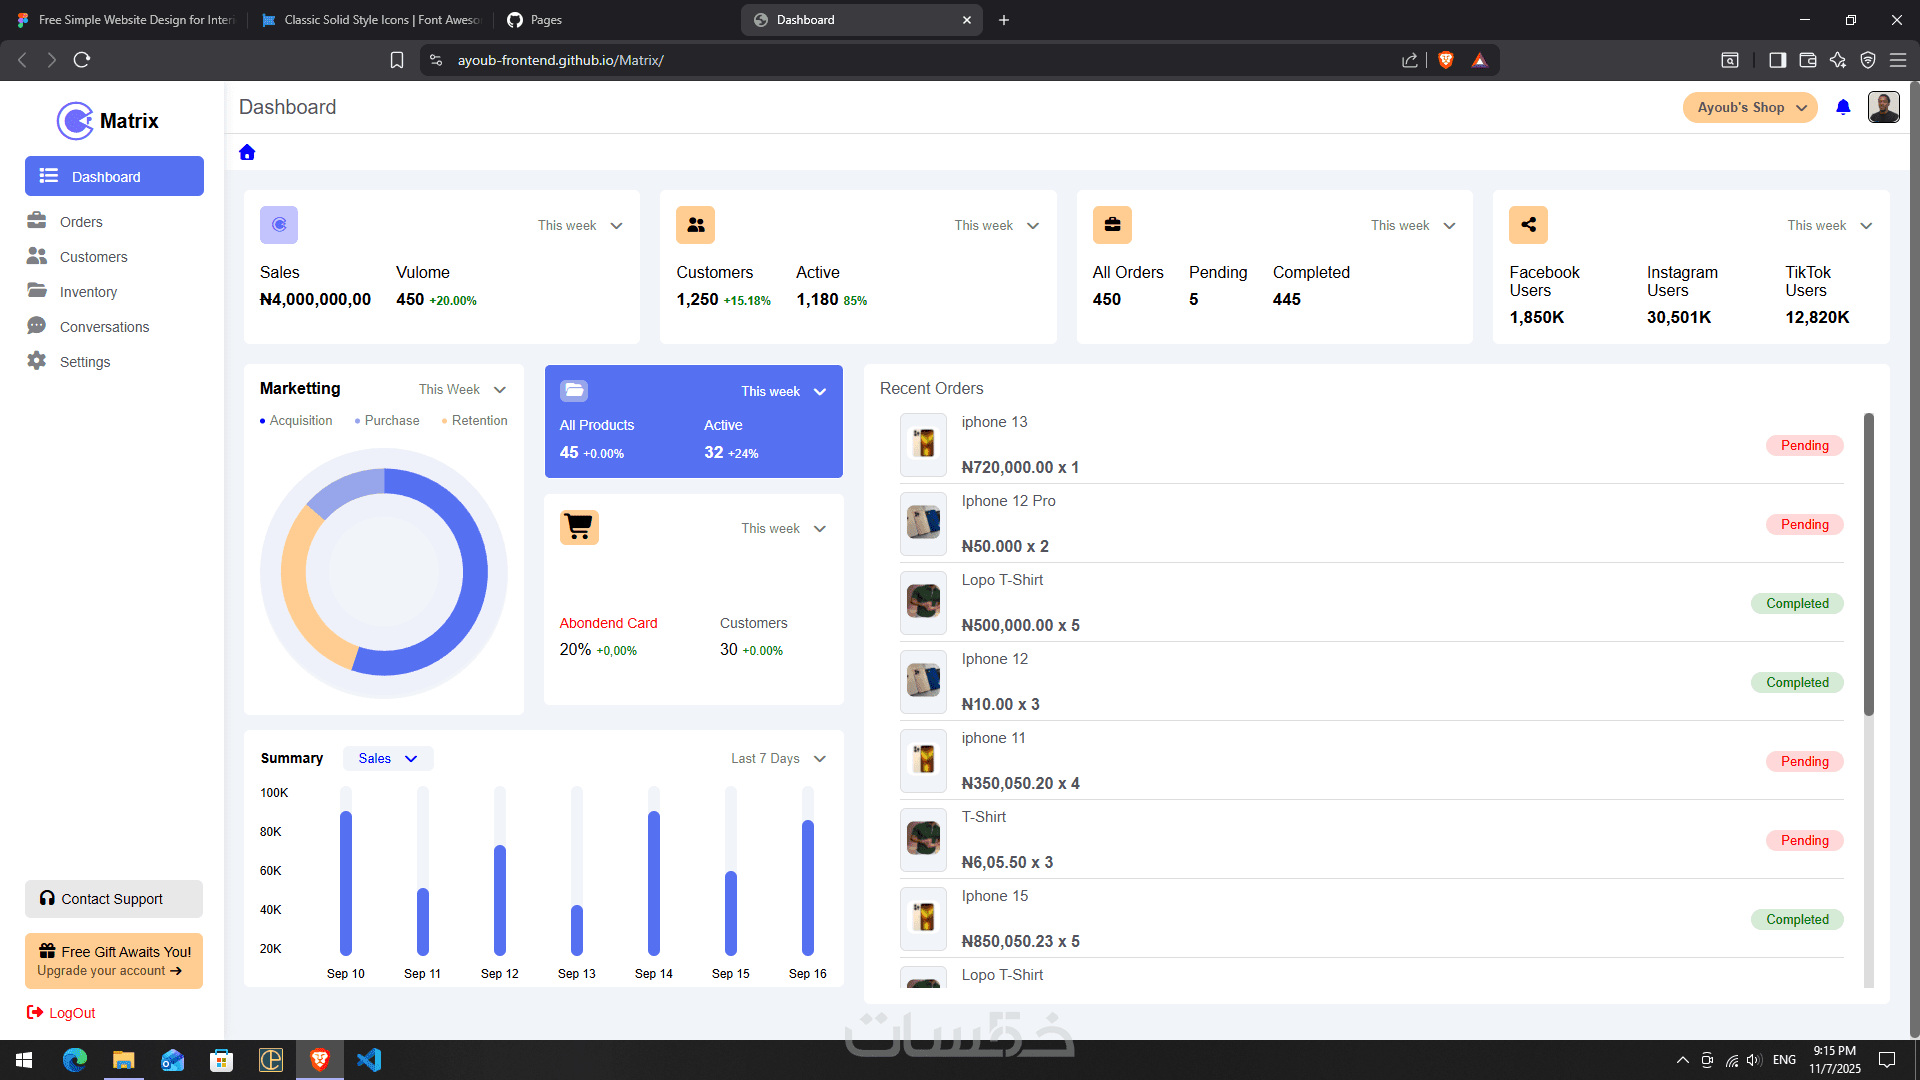Go to Orders in sidebar
The width and height of the screenshot is (1920, 1080).
click(x=81, y=222)
